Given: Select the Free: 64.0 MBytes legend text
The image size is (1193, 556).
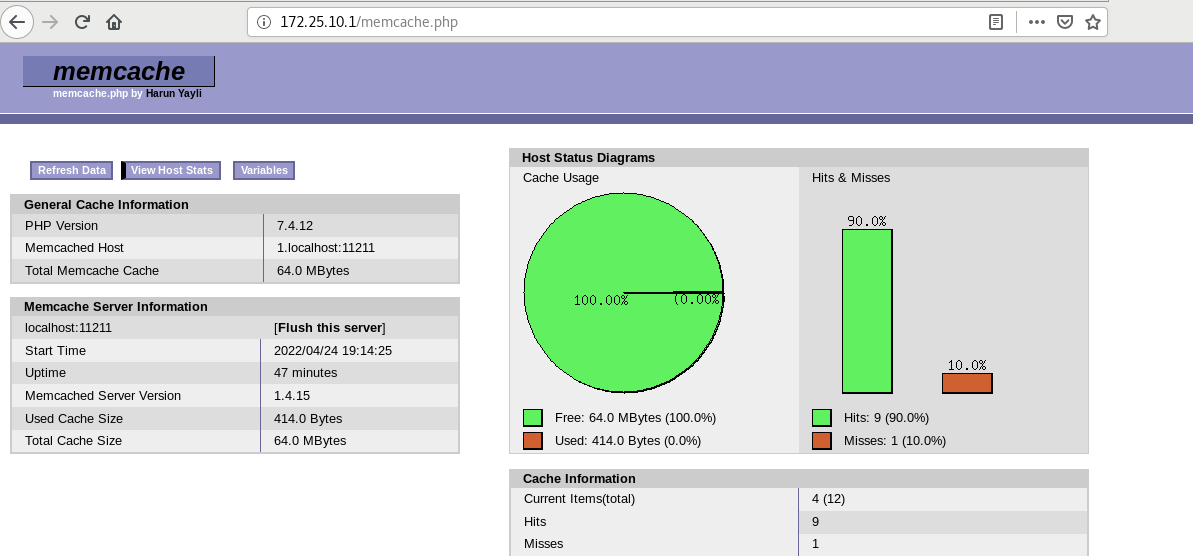Looking at the screenshot, I should click(635, 418).
